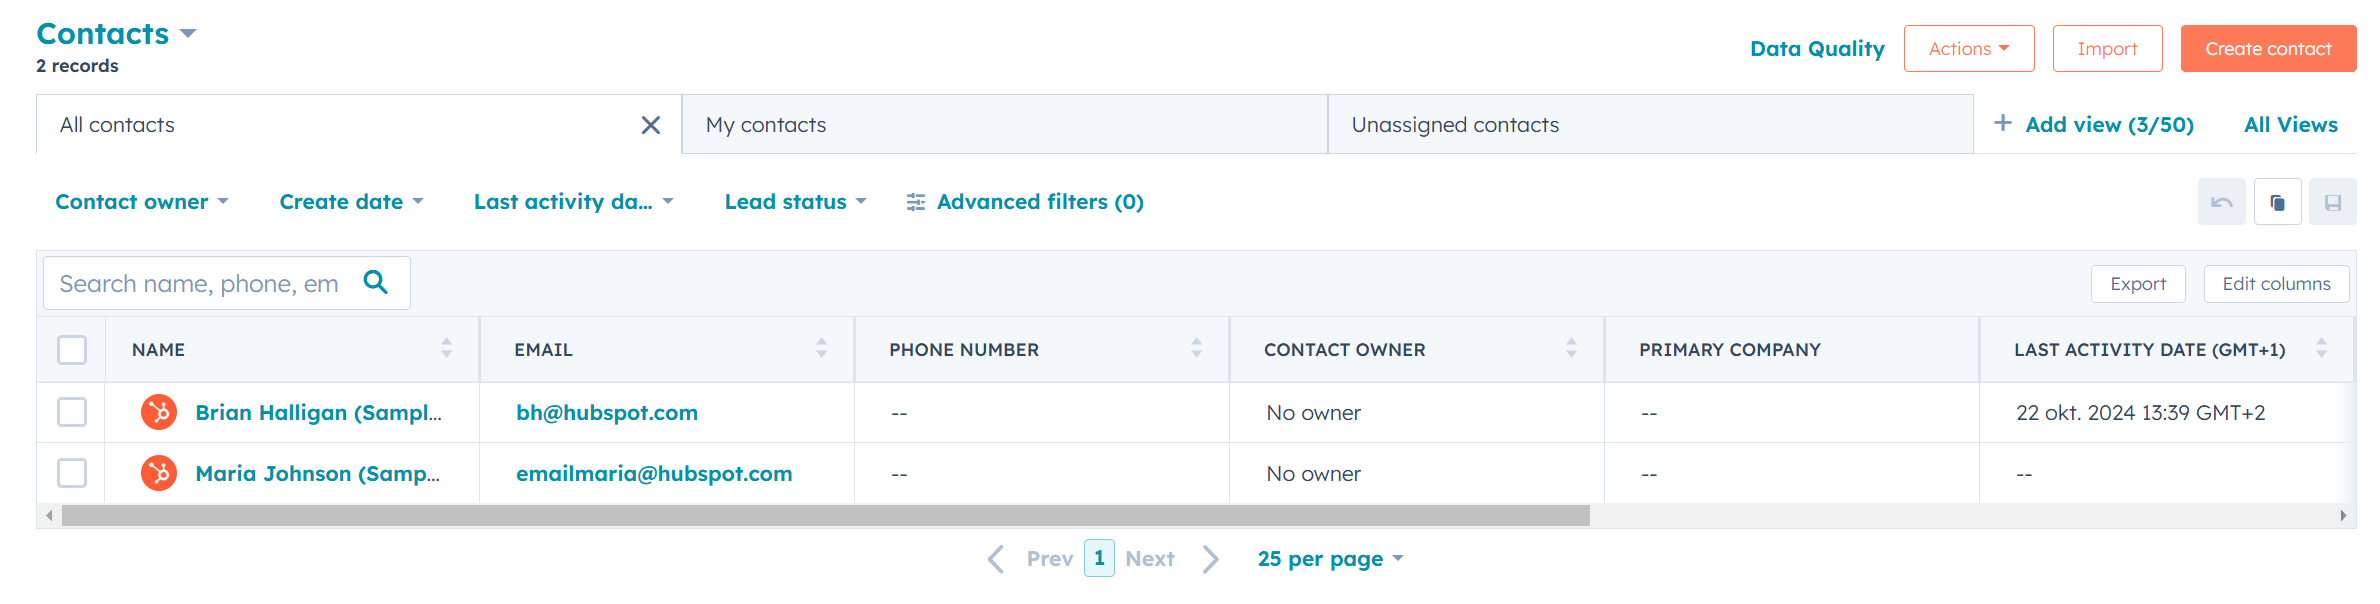Switch to the My contacts tab

point(1005,125)
